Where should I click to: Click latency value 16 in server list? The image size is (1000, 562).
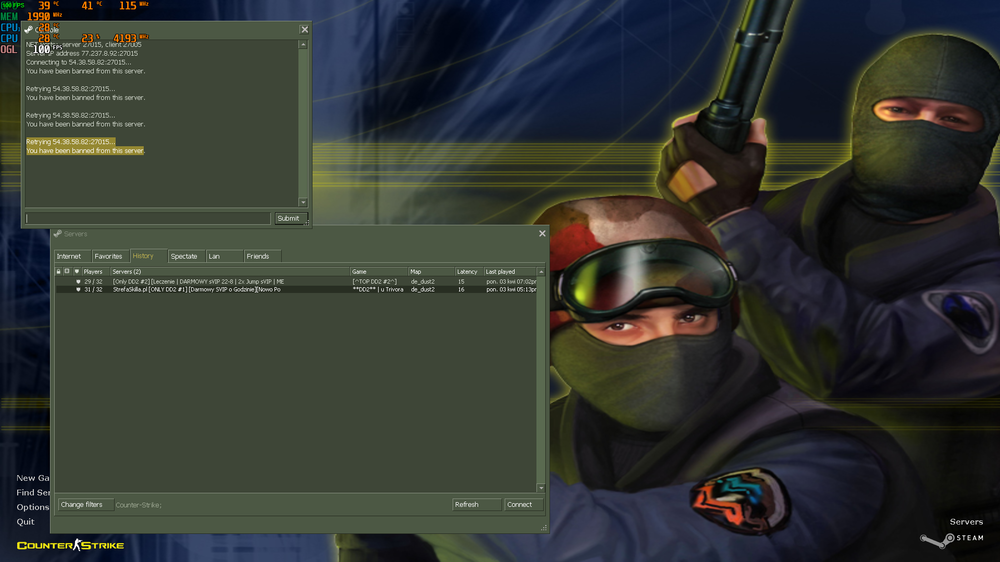460,290
